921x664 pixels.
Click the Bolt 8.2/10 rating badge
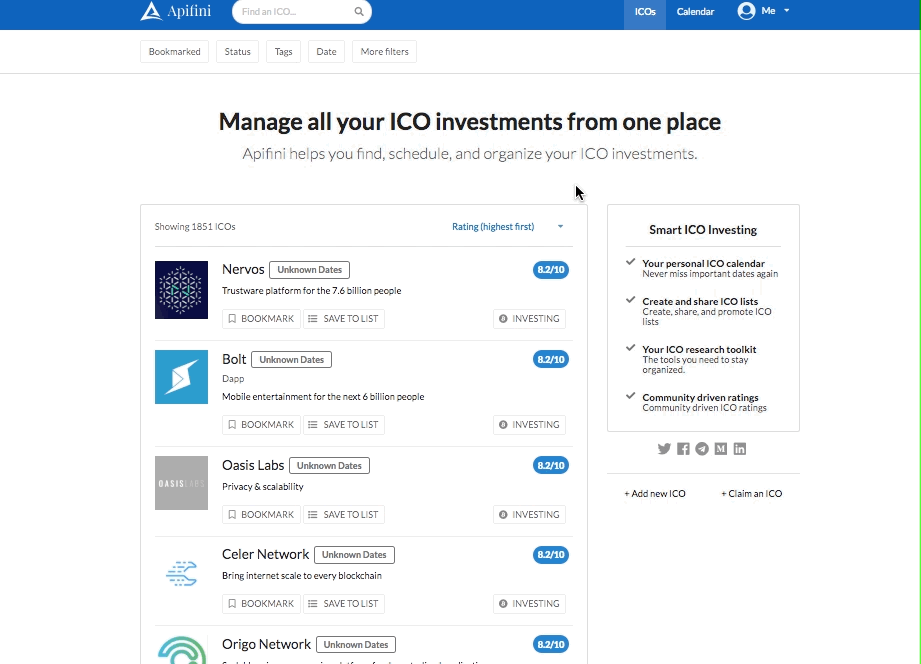pyautogui.click(x=550, y=359)
